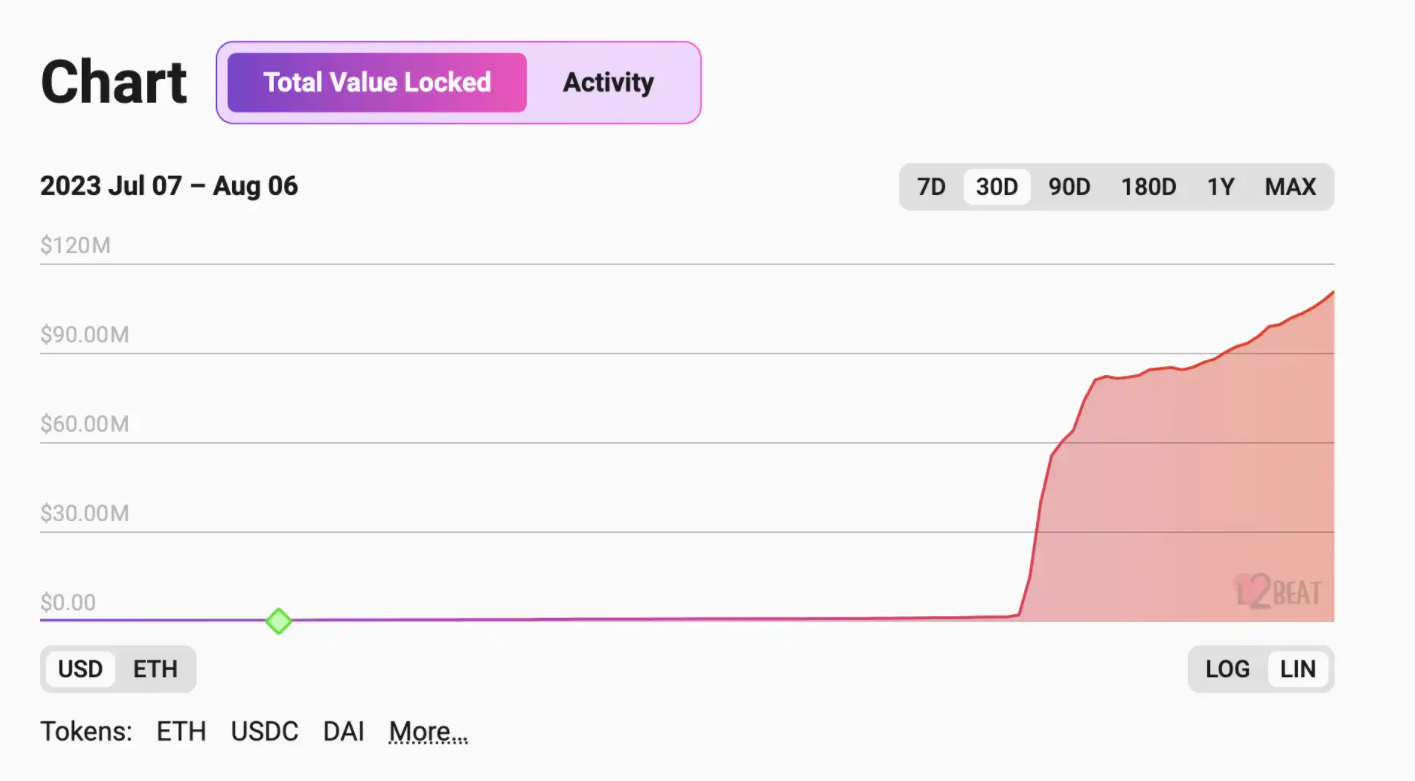
Task: Enable LOG scale for chart
Action: click(x=1227, y=669)
